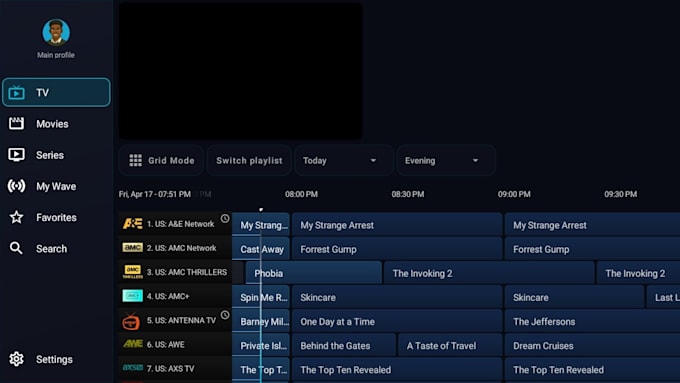Open the My Wave broadcast icon

click(16, 186)
